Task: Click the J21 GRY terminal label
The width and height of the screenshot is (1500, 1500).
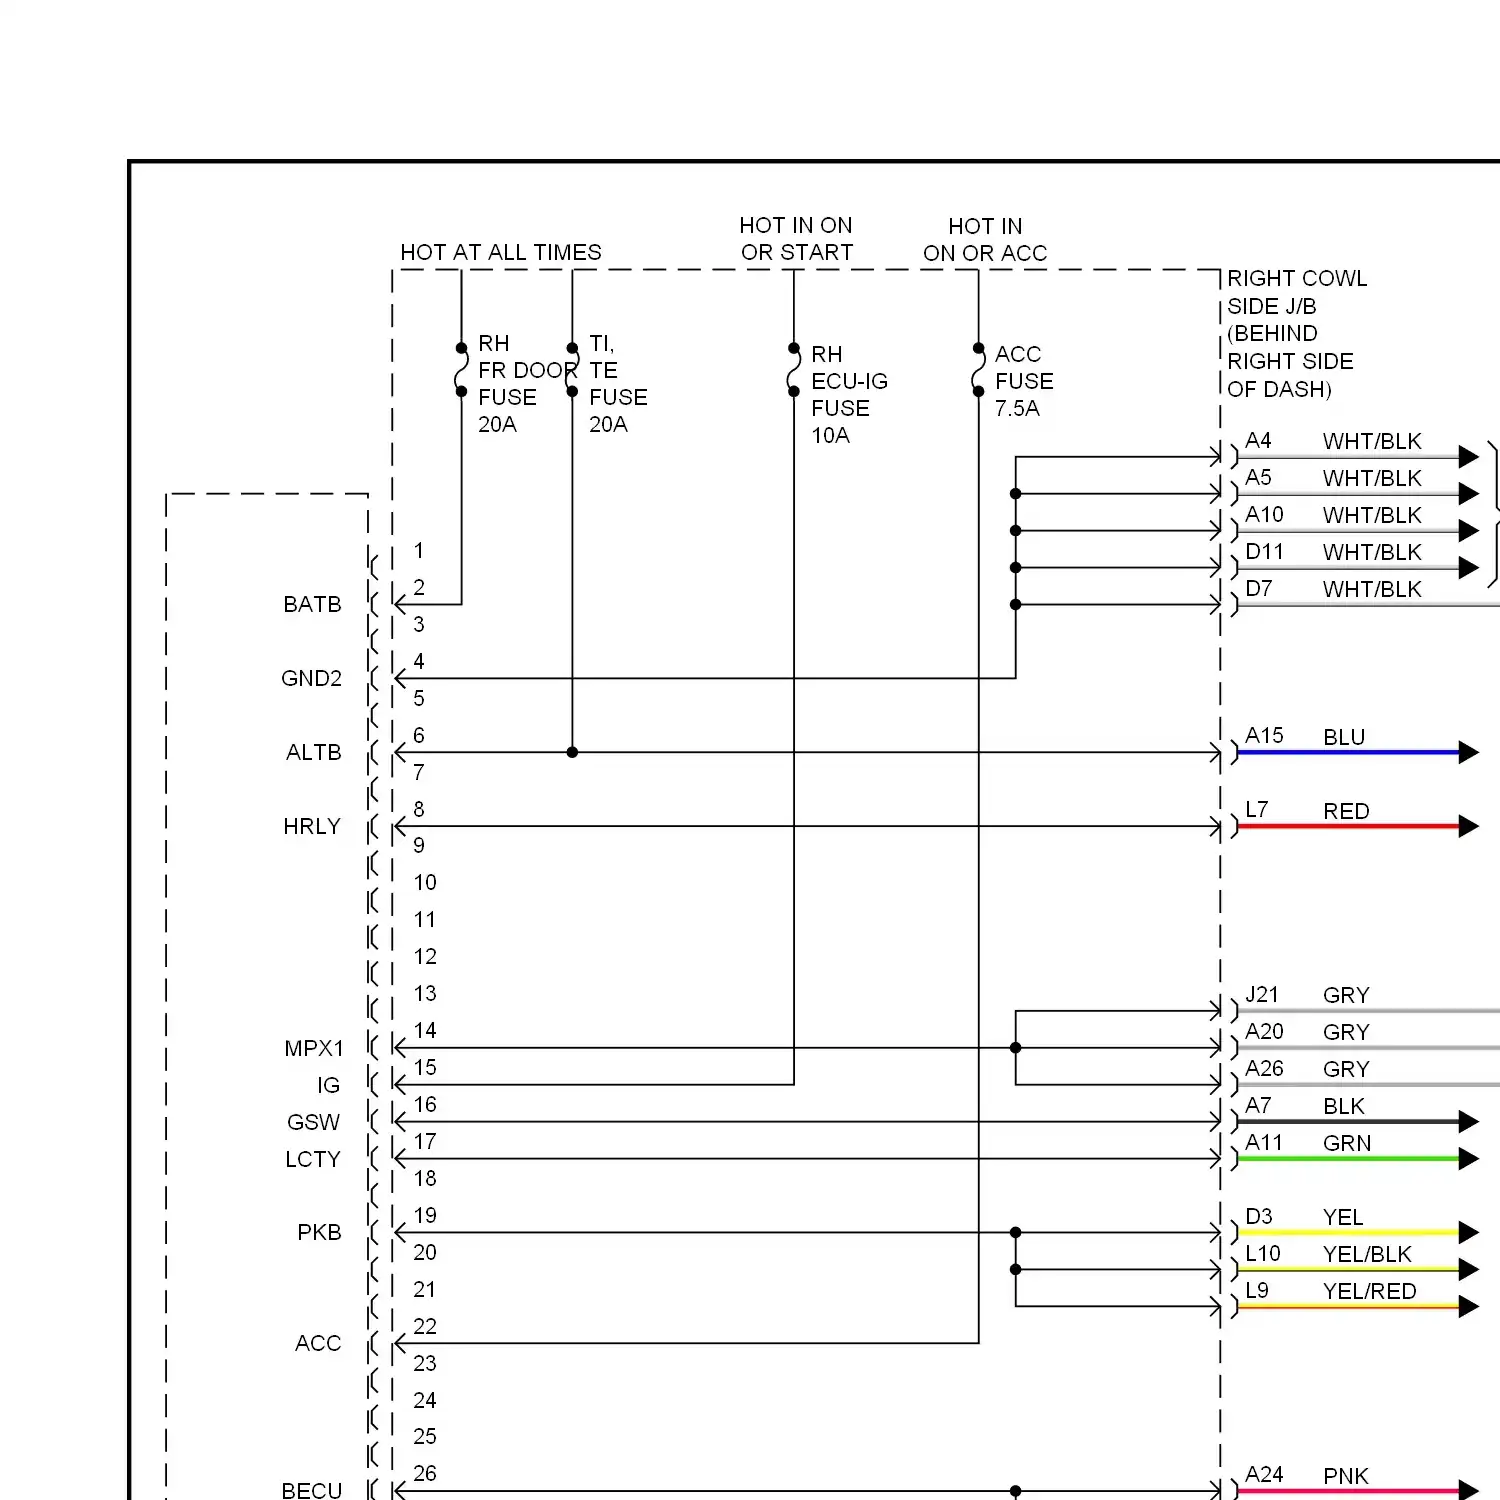Action: click(1307, 995)
